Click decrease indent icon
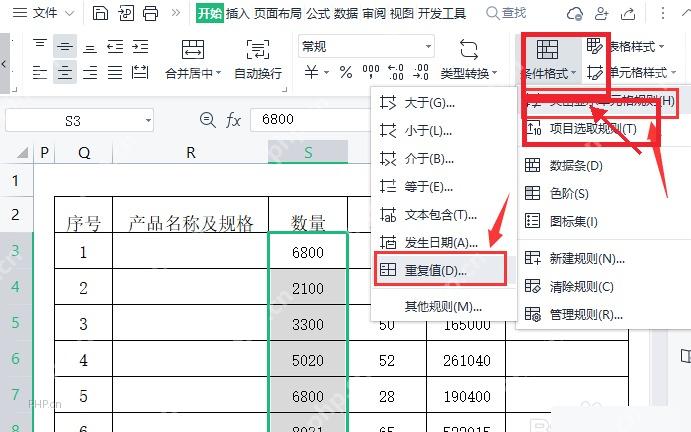Image resolution: width=691 pixels, height=432 pixels. point(115,46)
